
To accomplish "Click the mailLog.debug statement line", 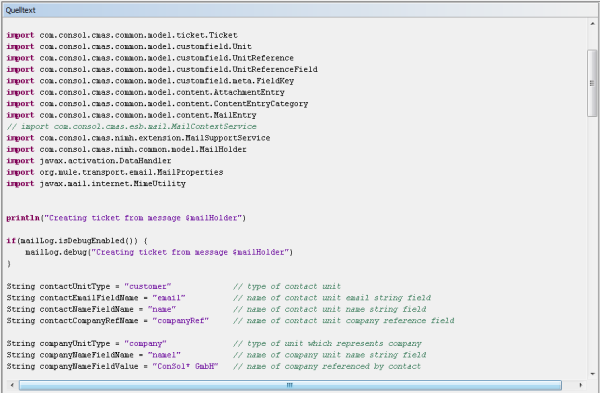I will pos(159,253).
